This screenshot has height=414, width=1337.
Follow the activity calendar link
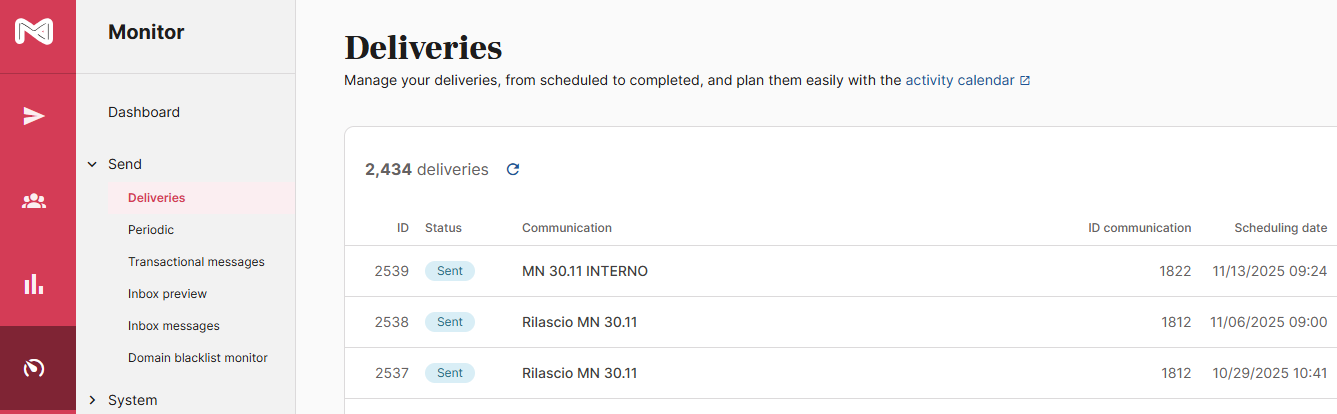[x=959, y=80]
